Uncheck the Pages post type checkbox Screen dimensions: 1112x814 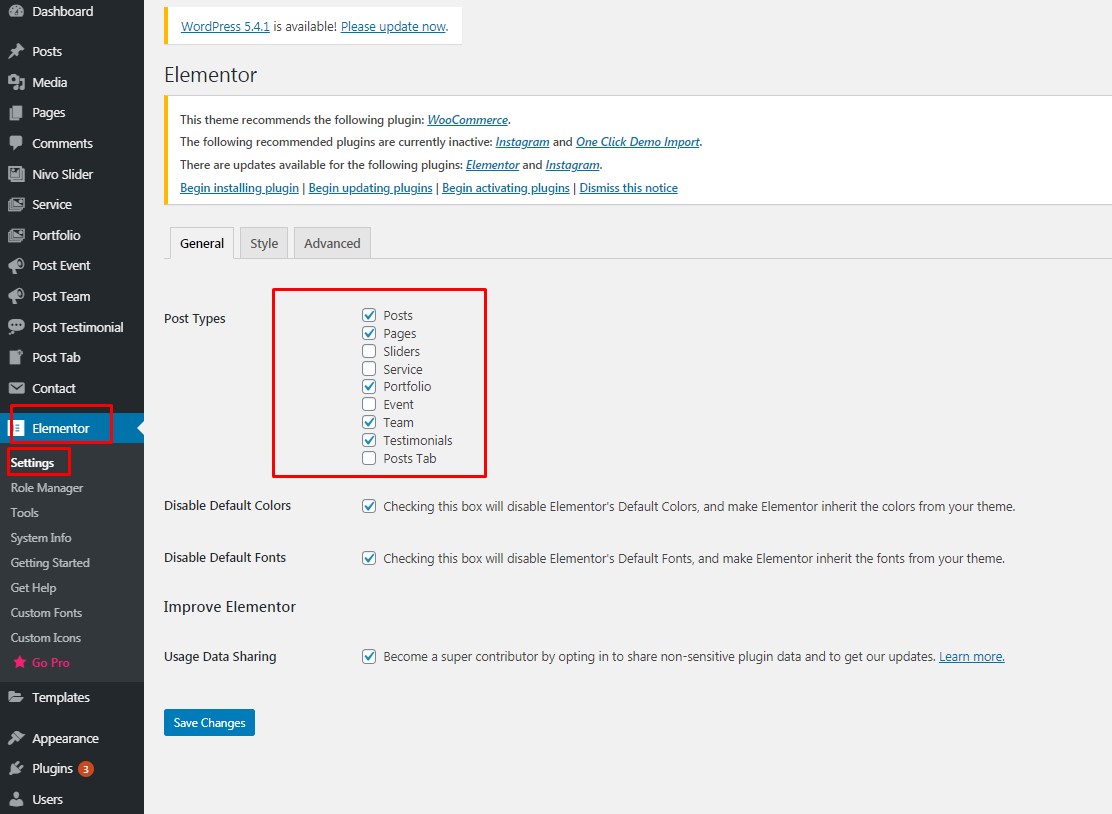click(369, 333)
